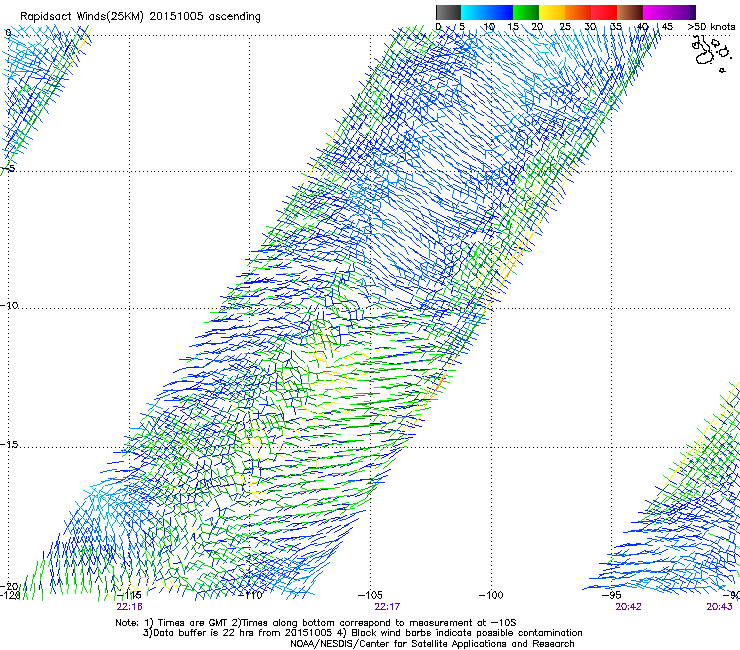The image size is (740, 650).
Task: Pick the red 30–35 knots legend swatch
Action: [x=604, y=12]
